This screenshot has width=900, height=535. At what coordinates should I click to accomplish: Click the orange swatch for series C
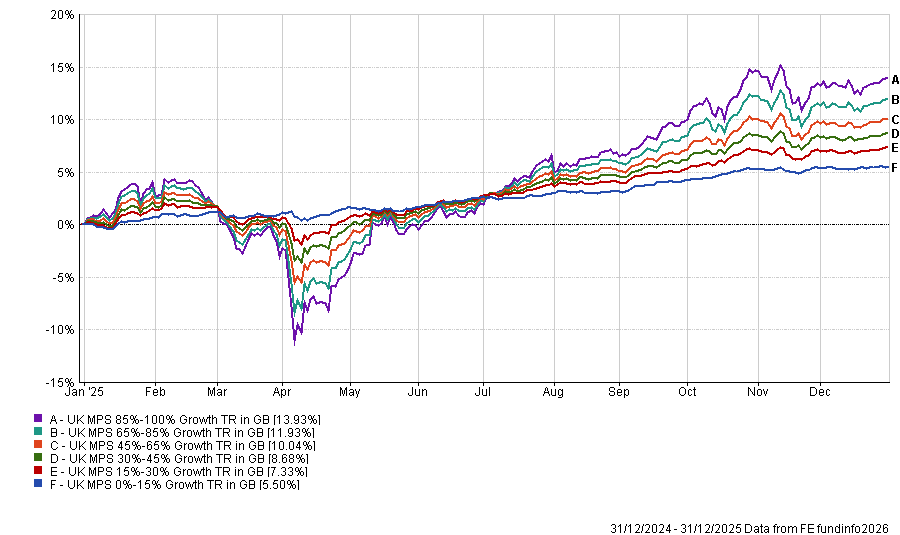(x=38, y=445)
